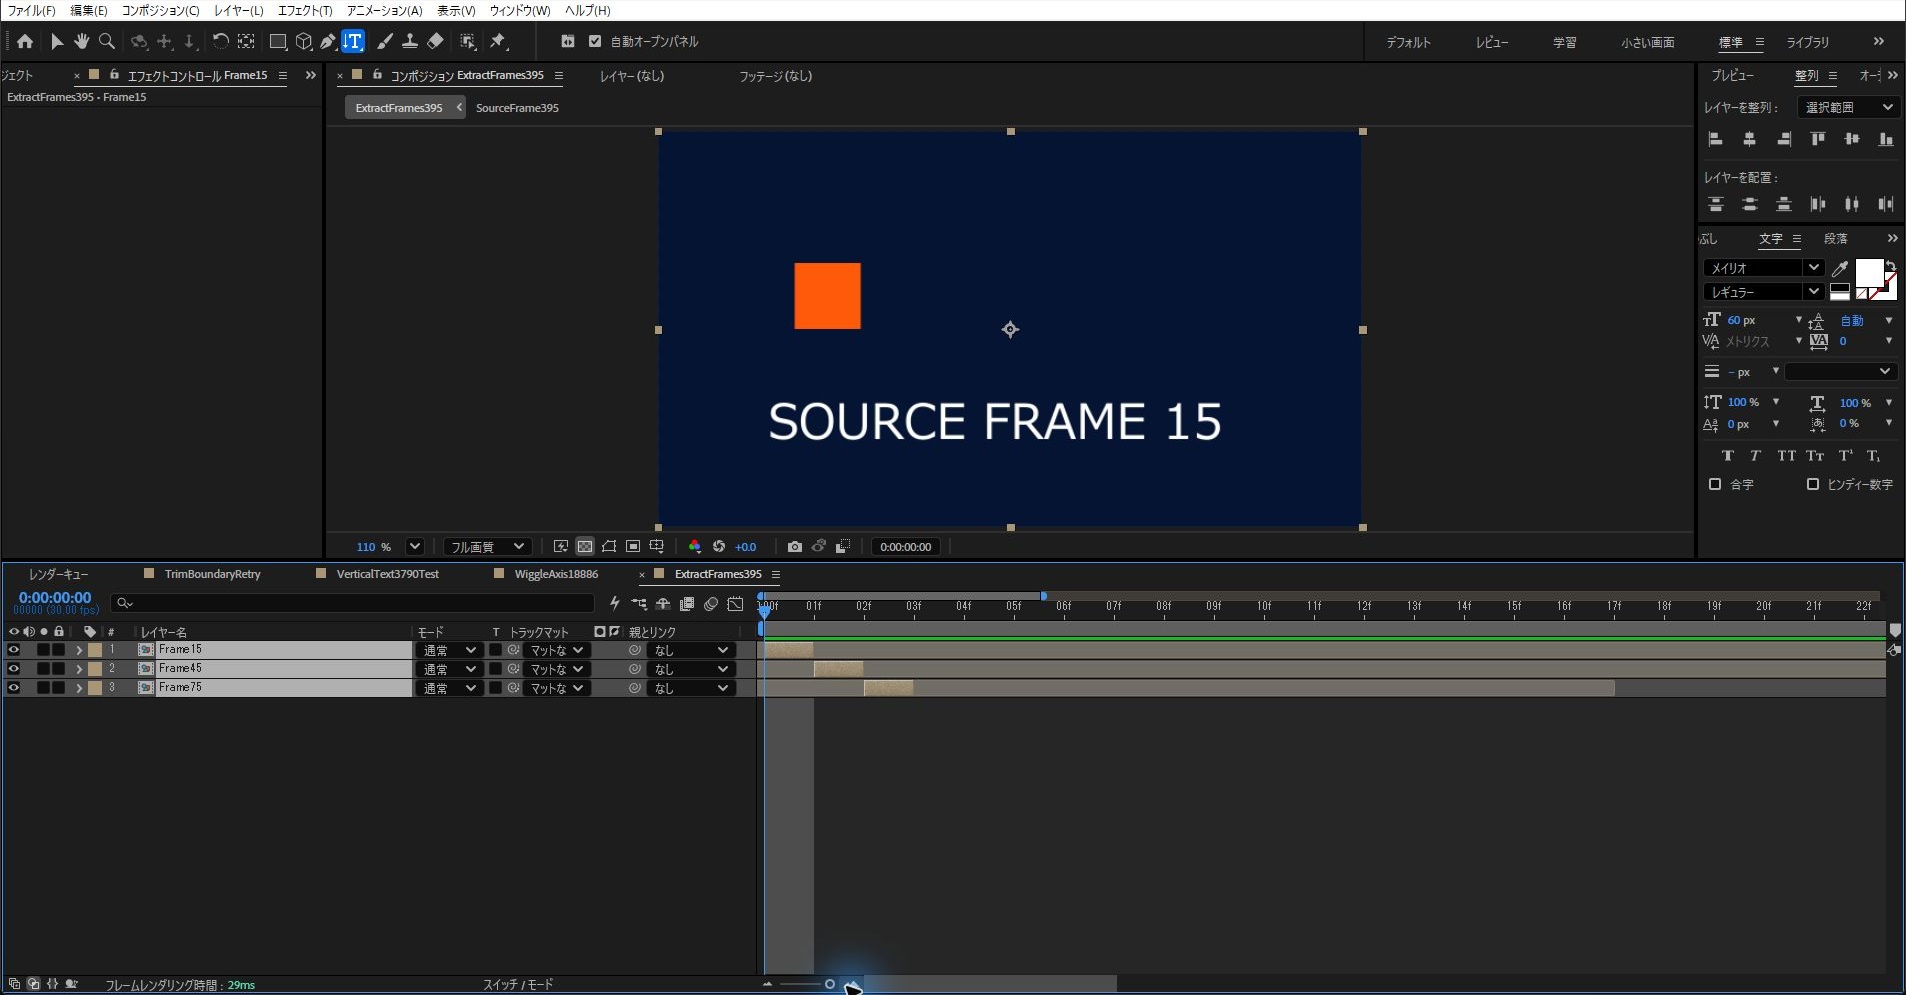This screenshot has height=995, width=1906.
Task: Click faux bold T button
Action: click(1727, 456)
